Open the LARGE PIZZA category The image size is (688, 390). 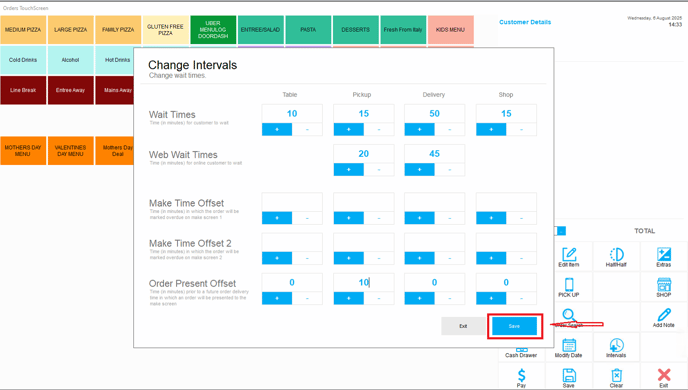point(71,30)
